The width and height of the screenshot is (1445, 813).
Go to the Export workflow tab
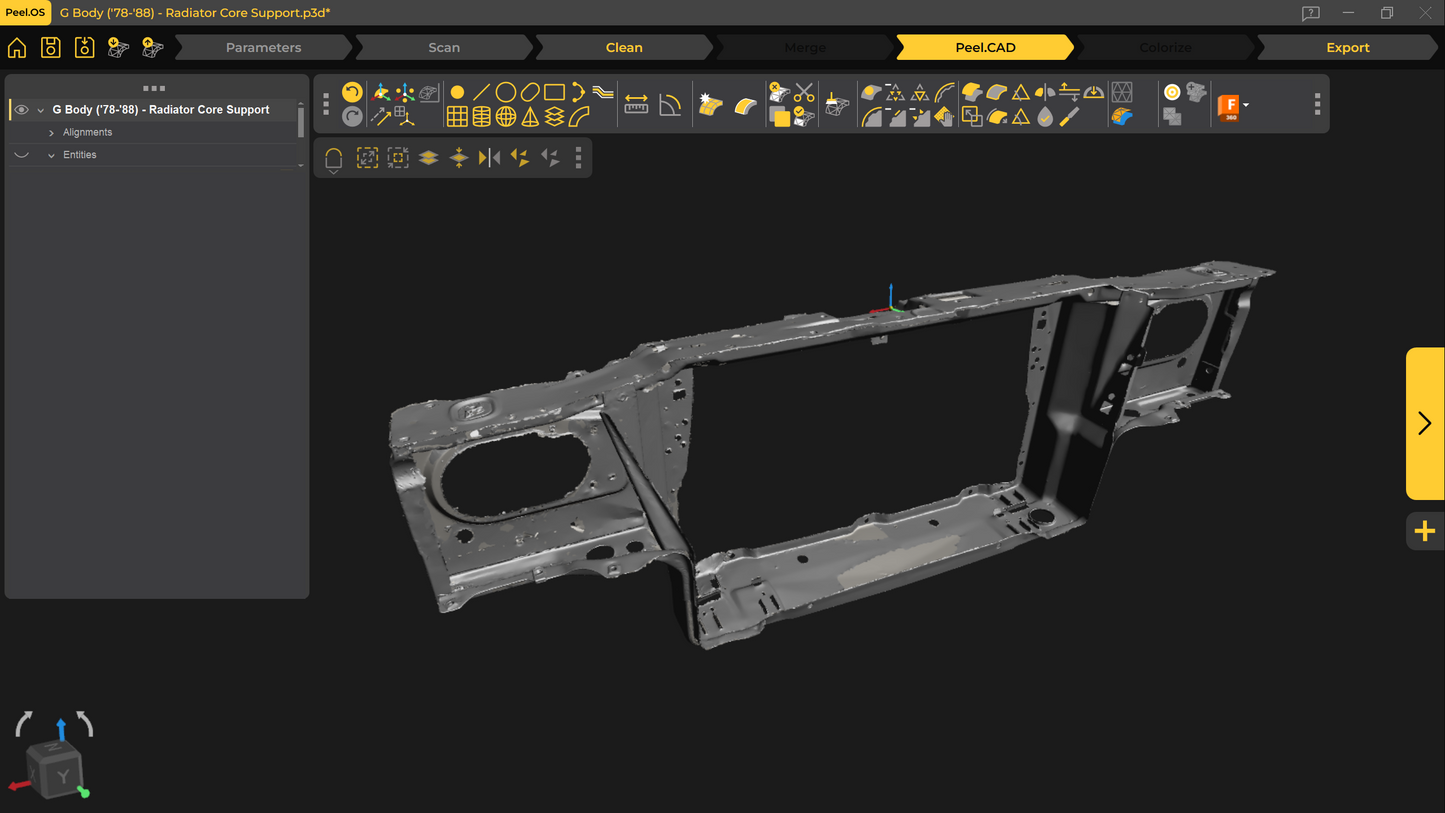(x=1347, y=47)
